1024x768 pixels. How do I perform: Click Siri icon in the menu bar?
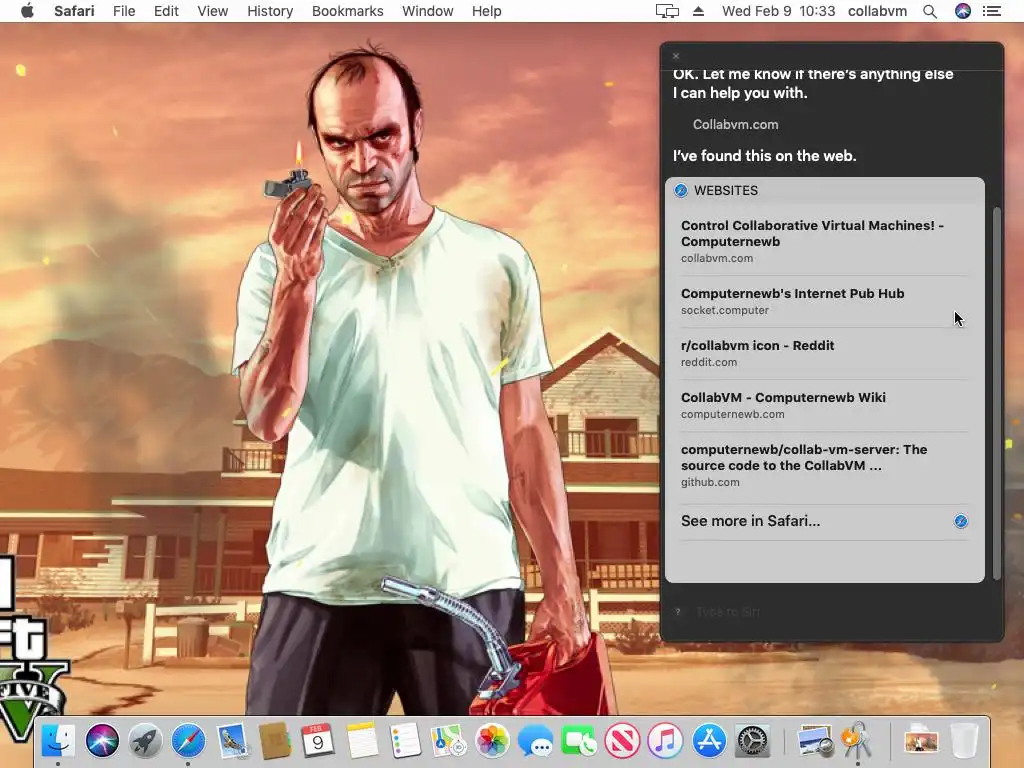pyautogui.click(x=963, y=11)
